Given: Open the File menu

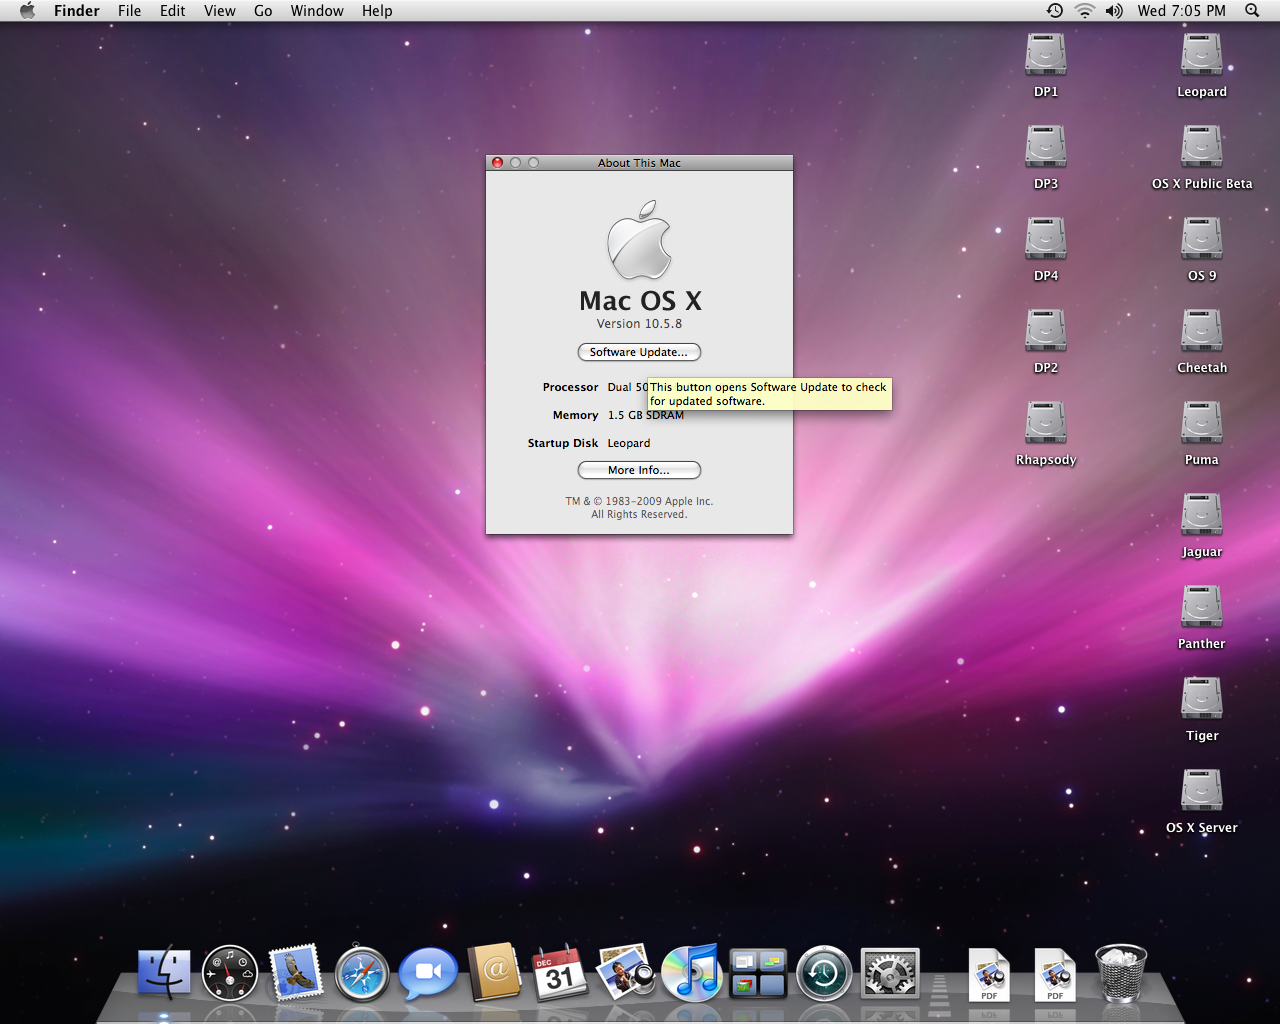Looking at the screenshot, I should (130, 11).
